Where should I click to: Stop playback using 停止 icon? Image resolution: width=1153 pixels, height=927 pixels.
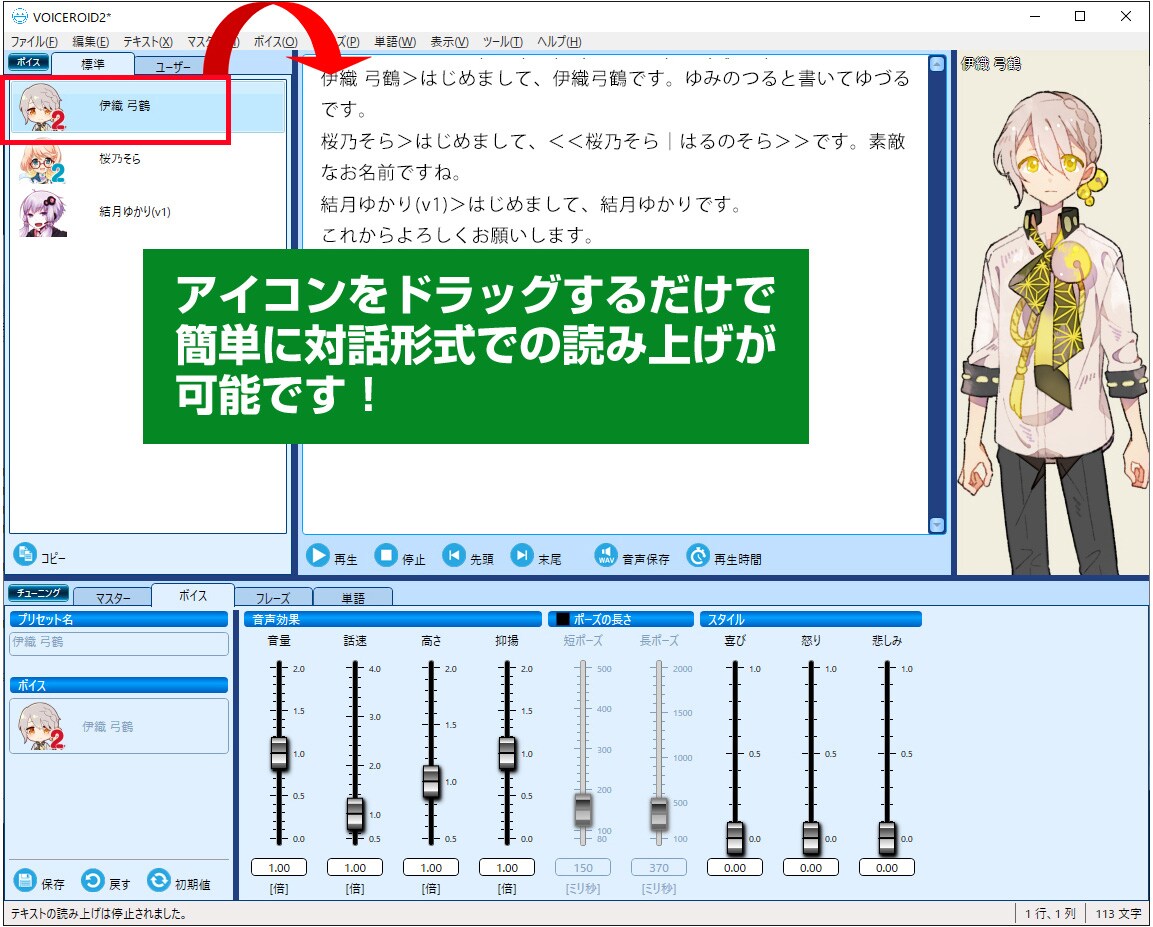(x=386, y=556)
